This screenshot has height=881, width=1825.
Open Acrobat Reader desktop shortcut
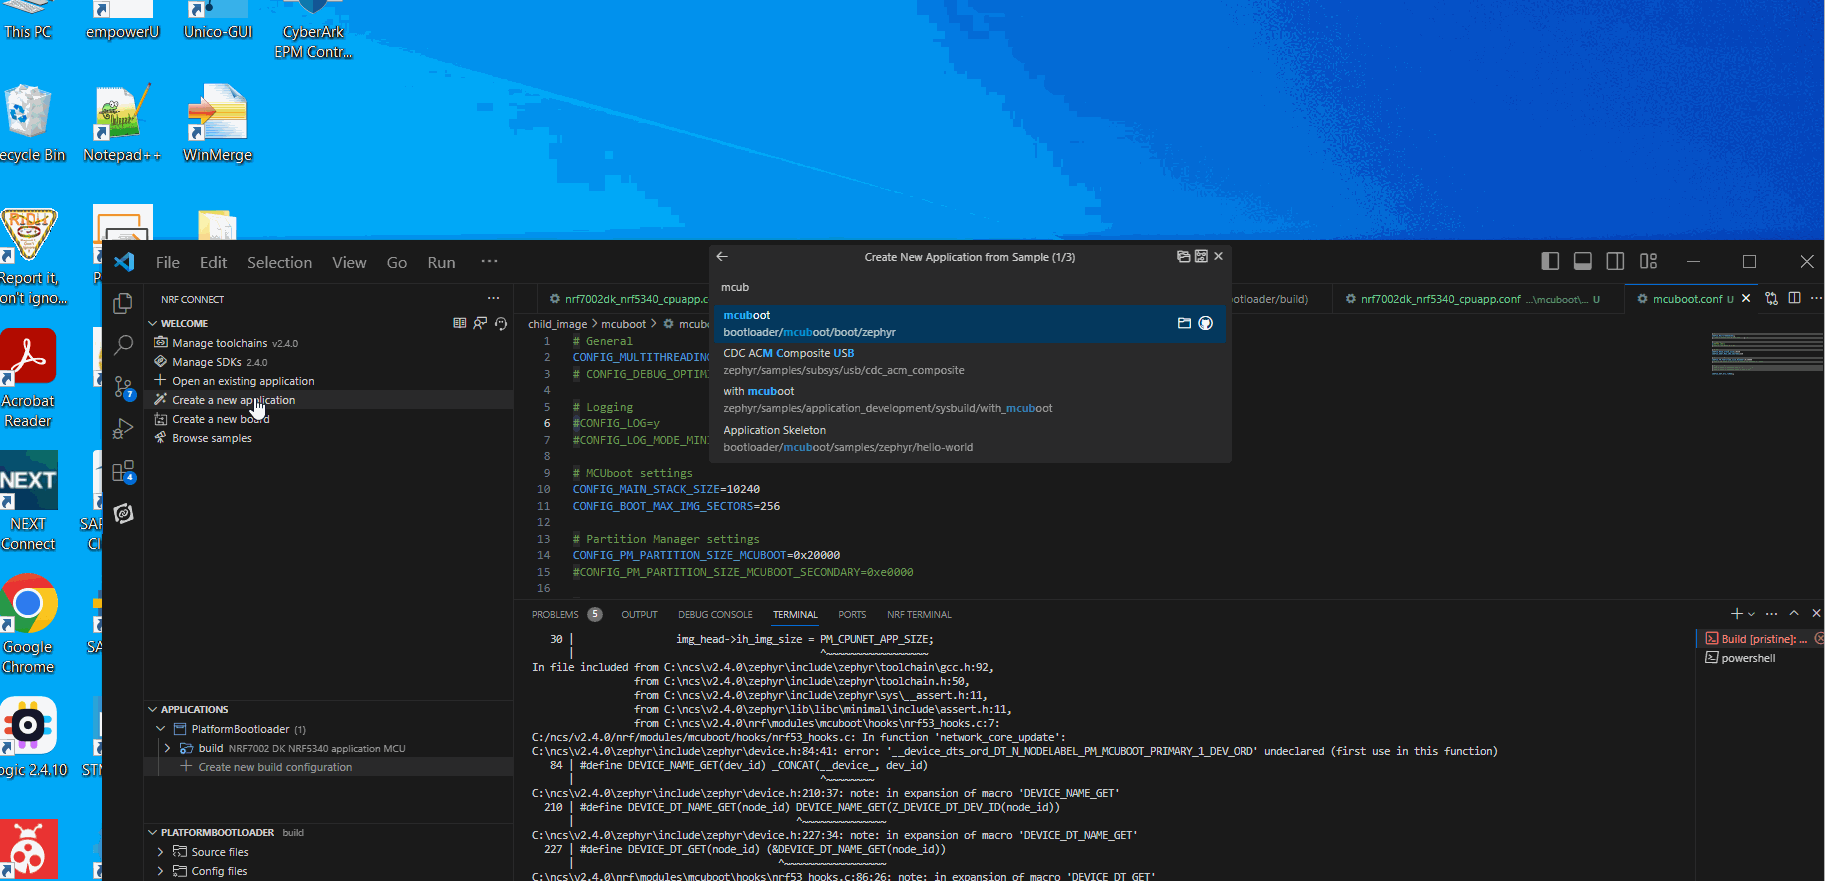(x=28, y=379)
